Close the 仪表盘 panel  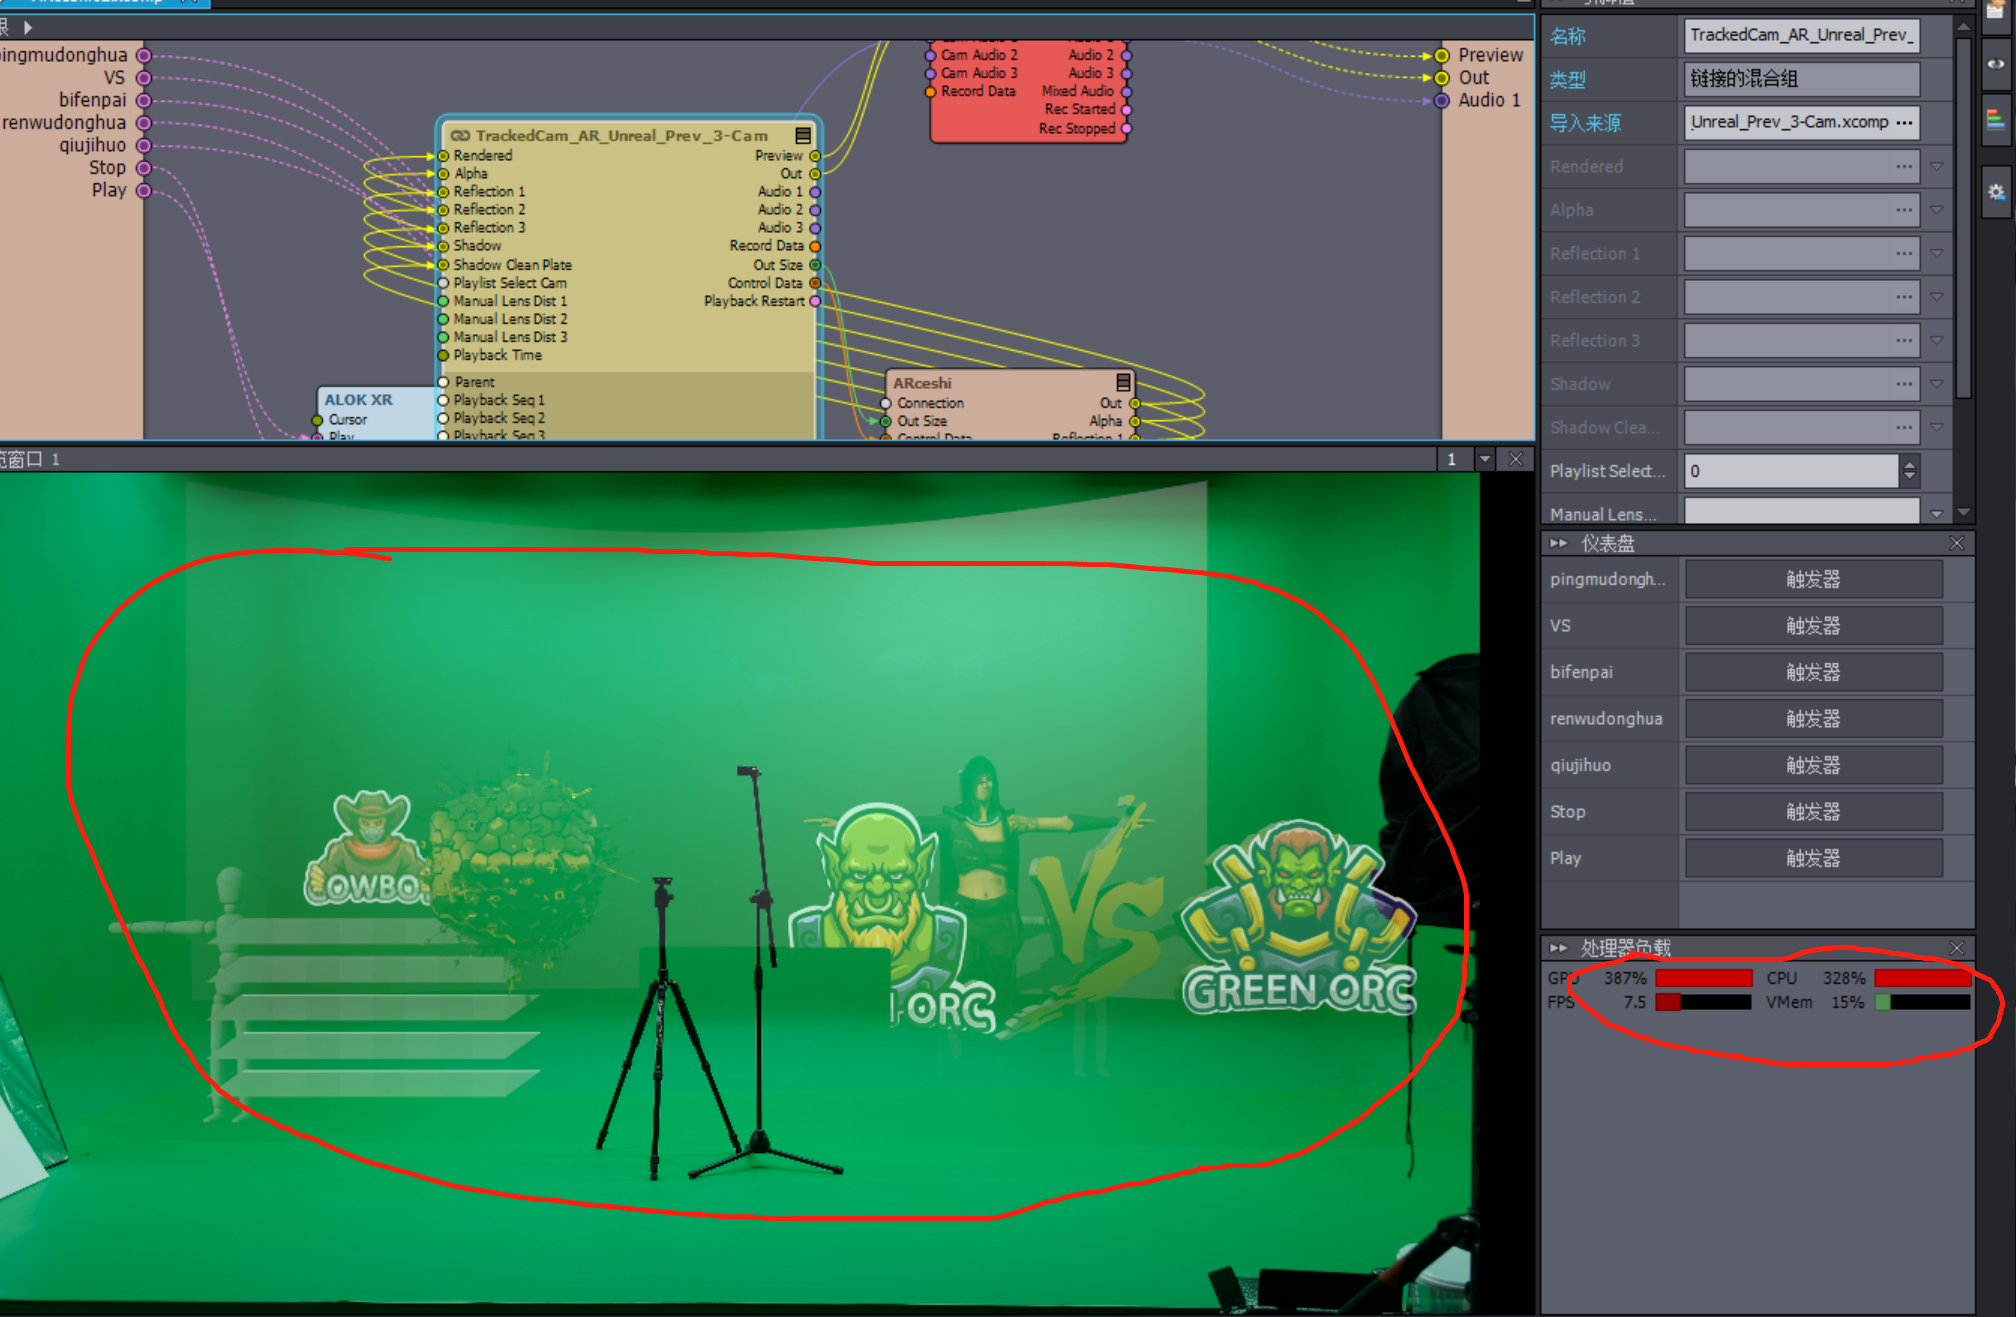(1957, 543)
